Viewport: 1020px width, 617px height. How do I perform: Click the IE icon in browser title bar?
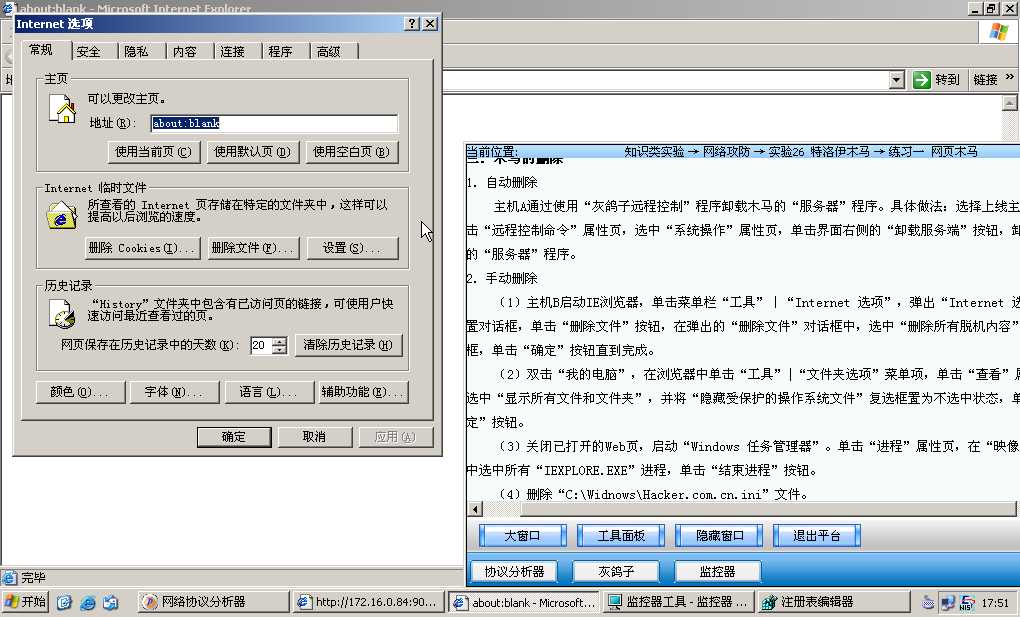(8, 7)
